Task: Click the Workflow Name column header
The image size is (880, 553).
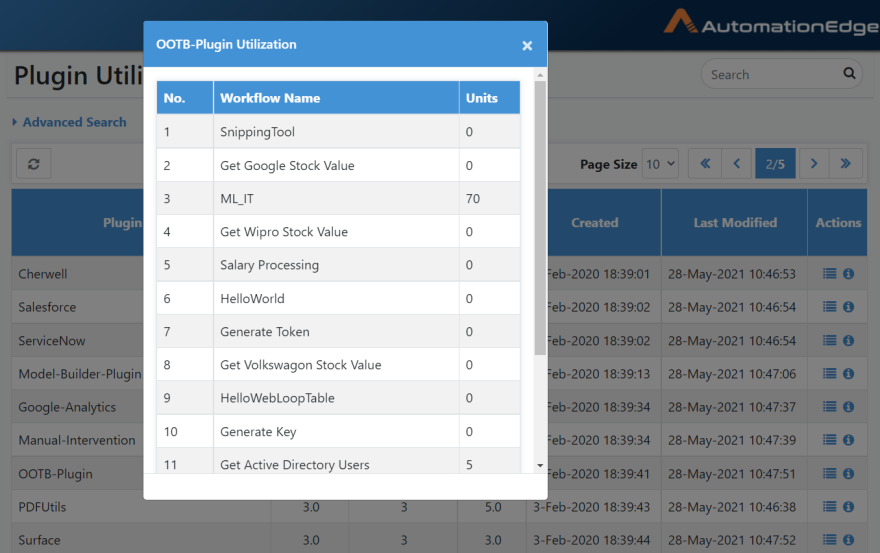Action: point(336,98)
